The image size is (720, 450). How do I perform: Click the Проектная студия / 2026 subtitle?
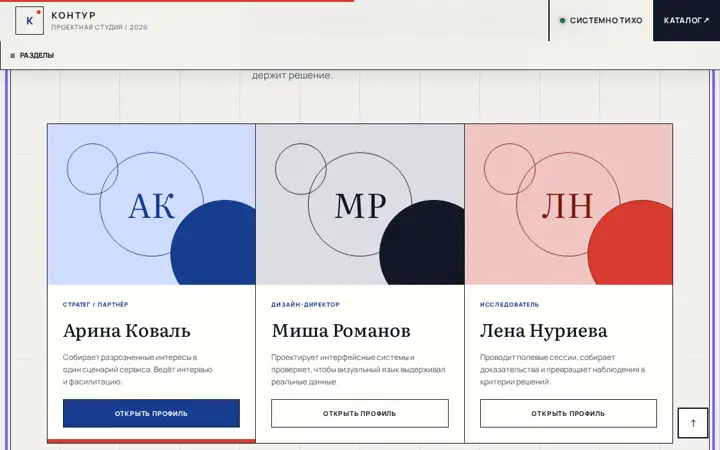point(99,27)
